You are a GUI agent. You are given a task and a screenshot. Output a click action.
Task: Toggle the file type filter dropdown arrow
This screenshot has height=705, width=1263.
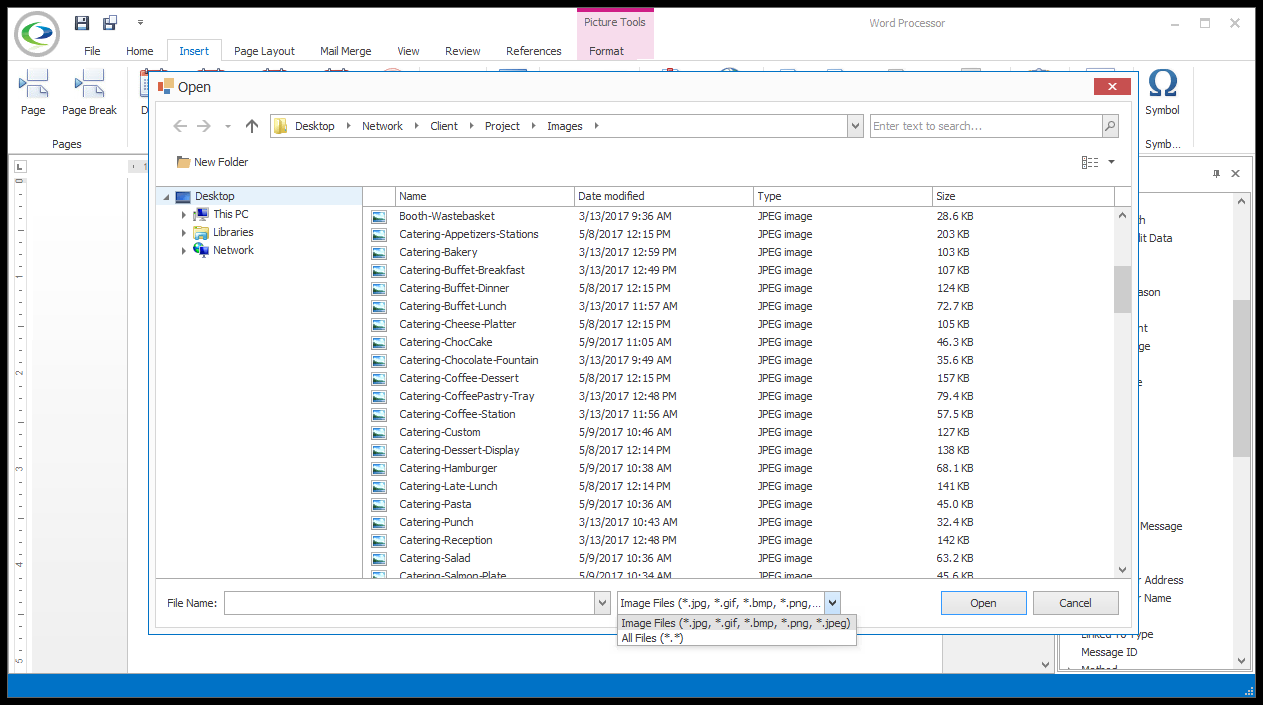[833, 603]
